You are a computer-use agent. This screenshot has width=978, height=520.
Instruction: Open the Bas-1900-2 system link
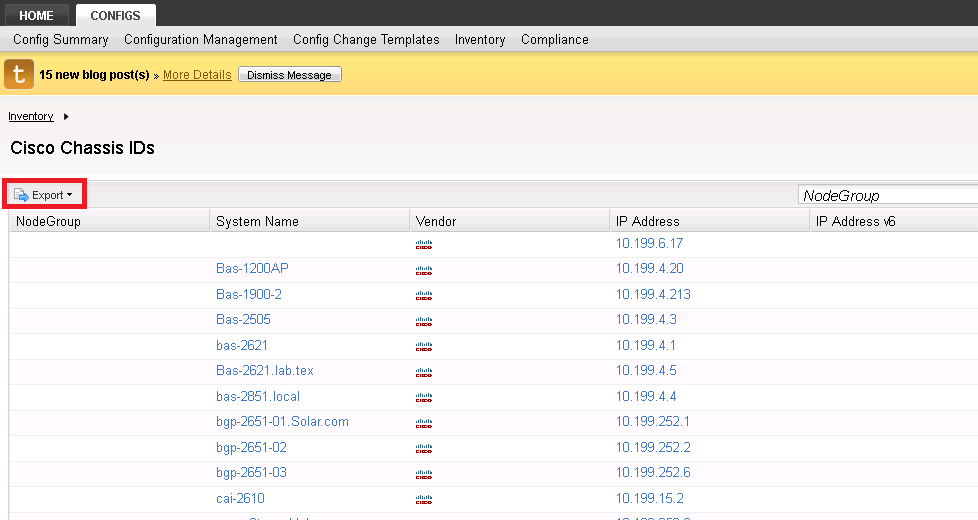pos(249,294)
